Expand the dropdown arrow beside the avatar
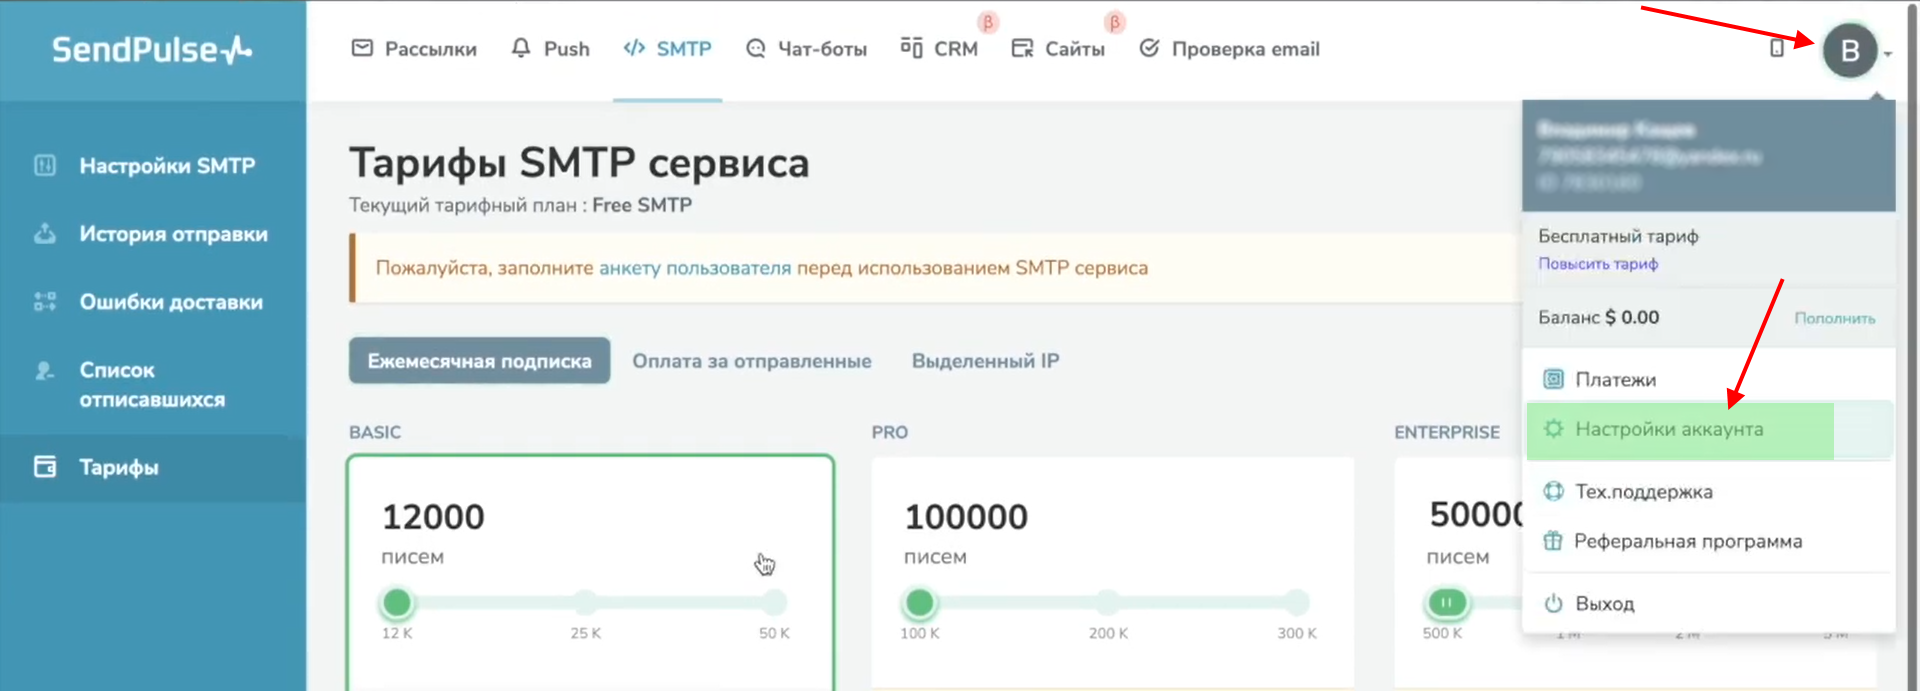 click(x=1888, y=54)
